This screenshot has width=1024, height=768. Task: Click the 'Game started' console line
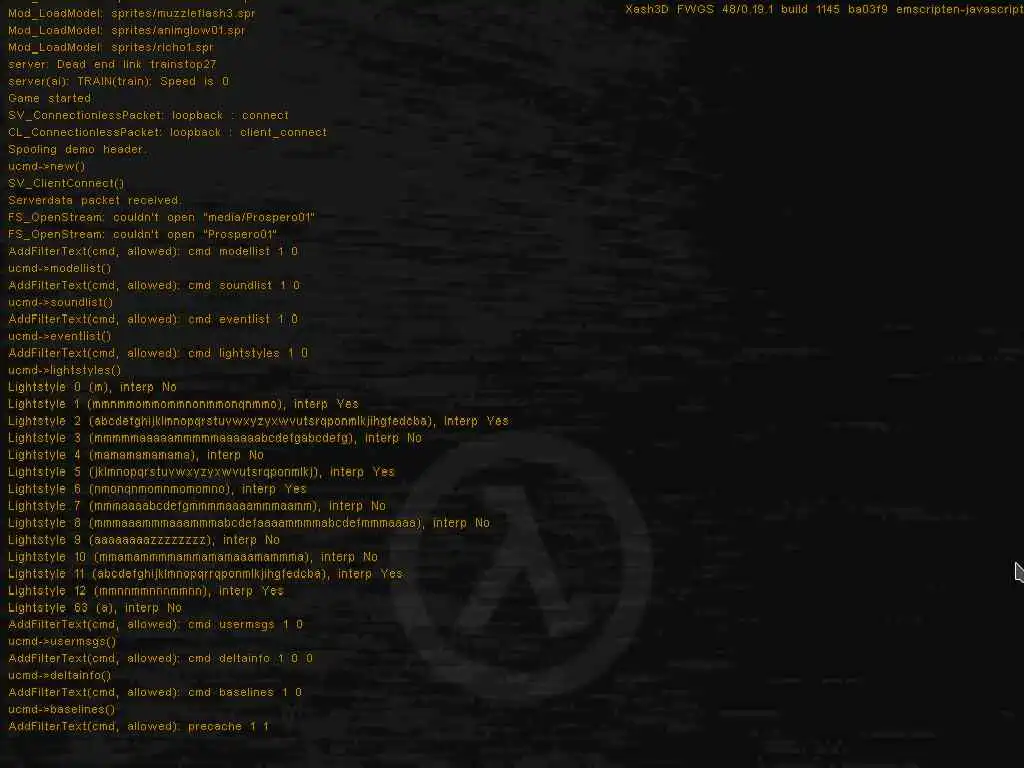pyautogui.click(x=50, y=98)
